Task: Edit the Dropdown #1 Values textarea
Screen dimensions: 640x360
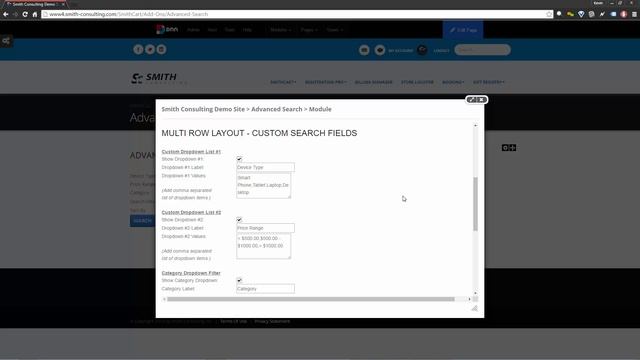Action: 264,185
